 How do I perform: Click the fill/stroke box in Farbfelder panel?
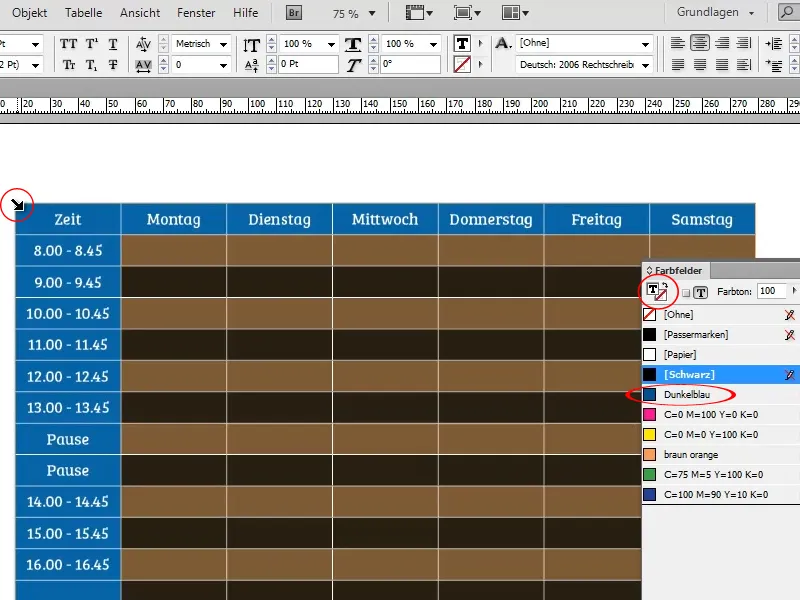coord(657,292)
